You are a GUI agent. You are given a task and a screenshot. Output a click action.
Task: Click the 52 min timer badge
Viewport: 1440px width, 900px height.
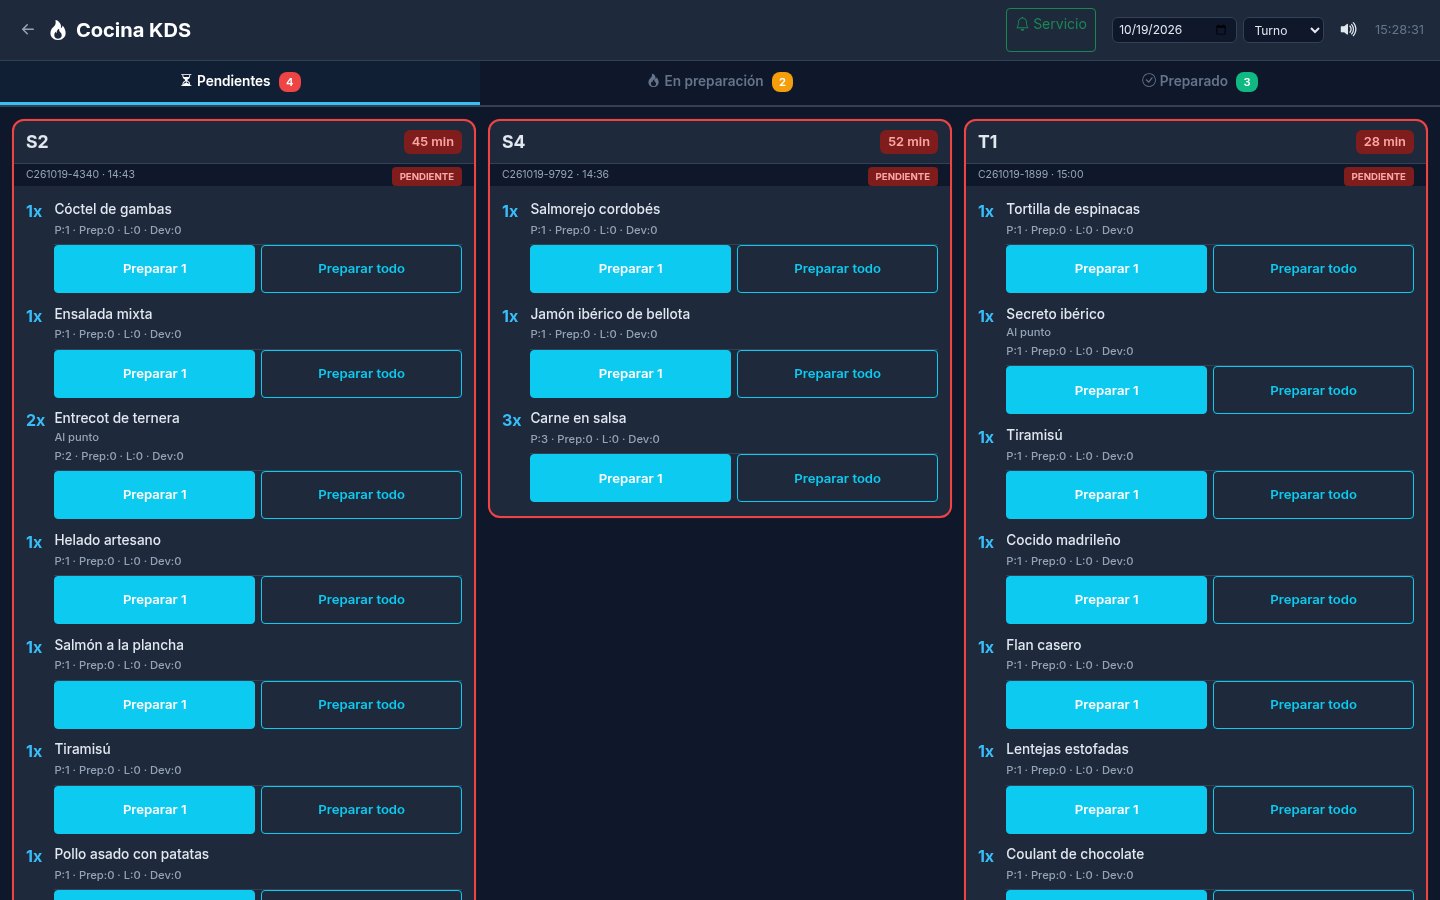[x=909, y=142]
